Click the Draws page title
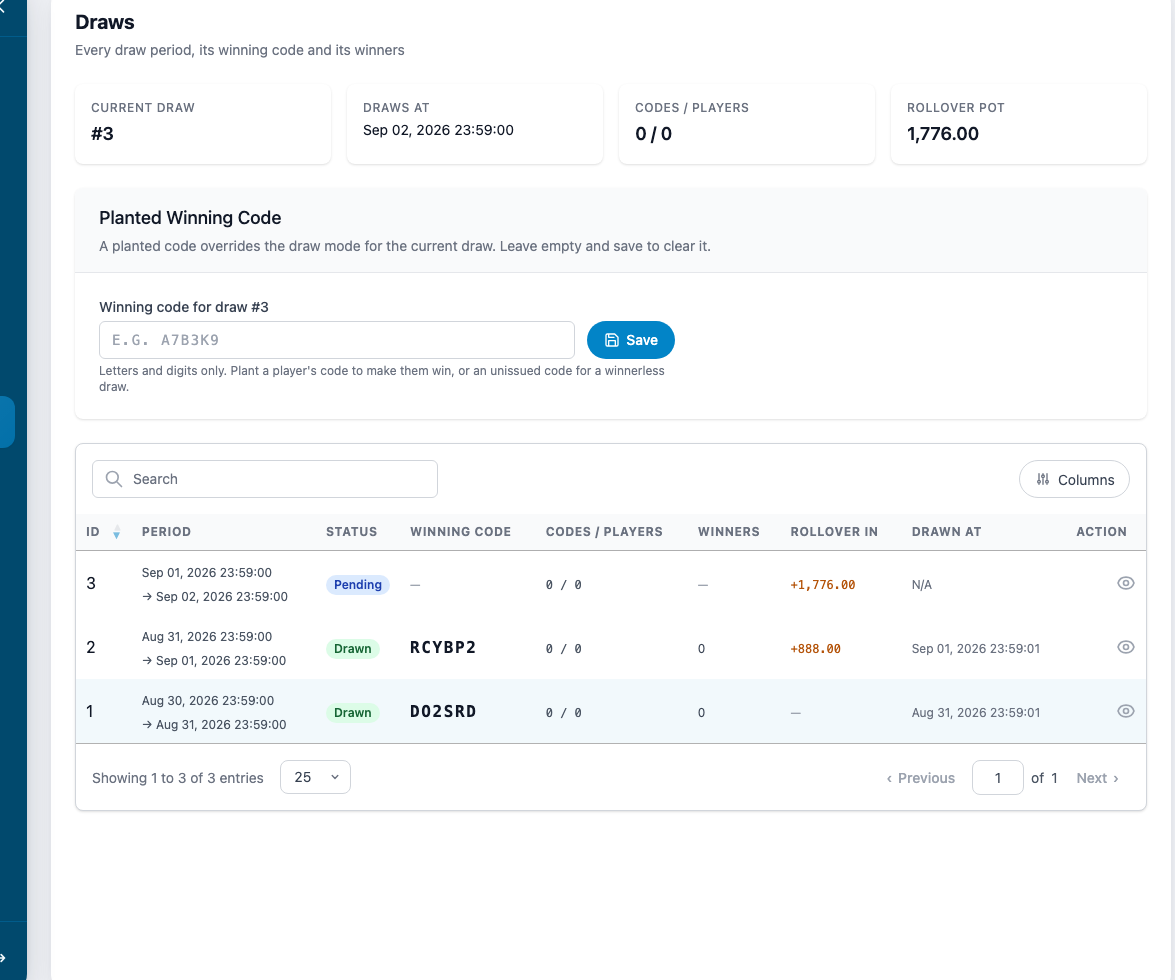Screen dimensions: 1175x980 (105, 22)
